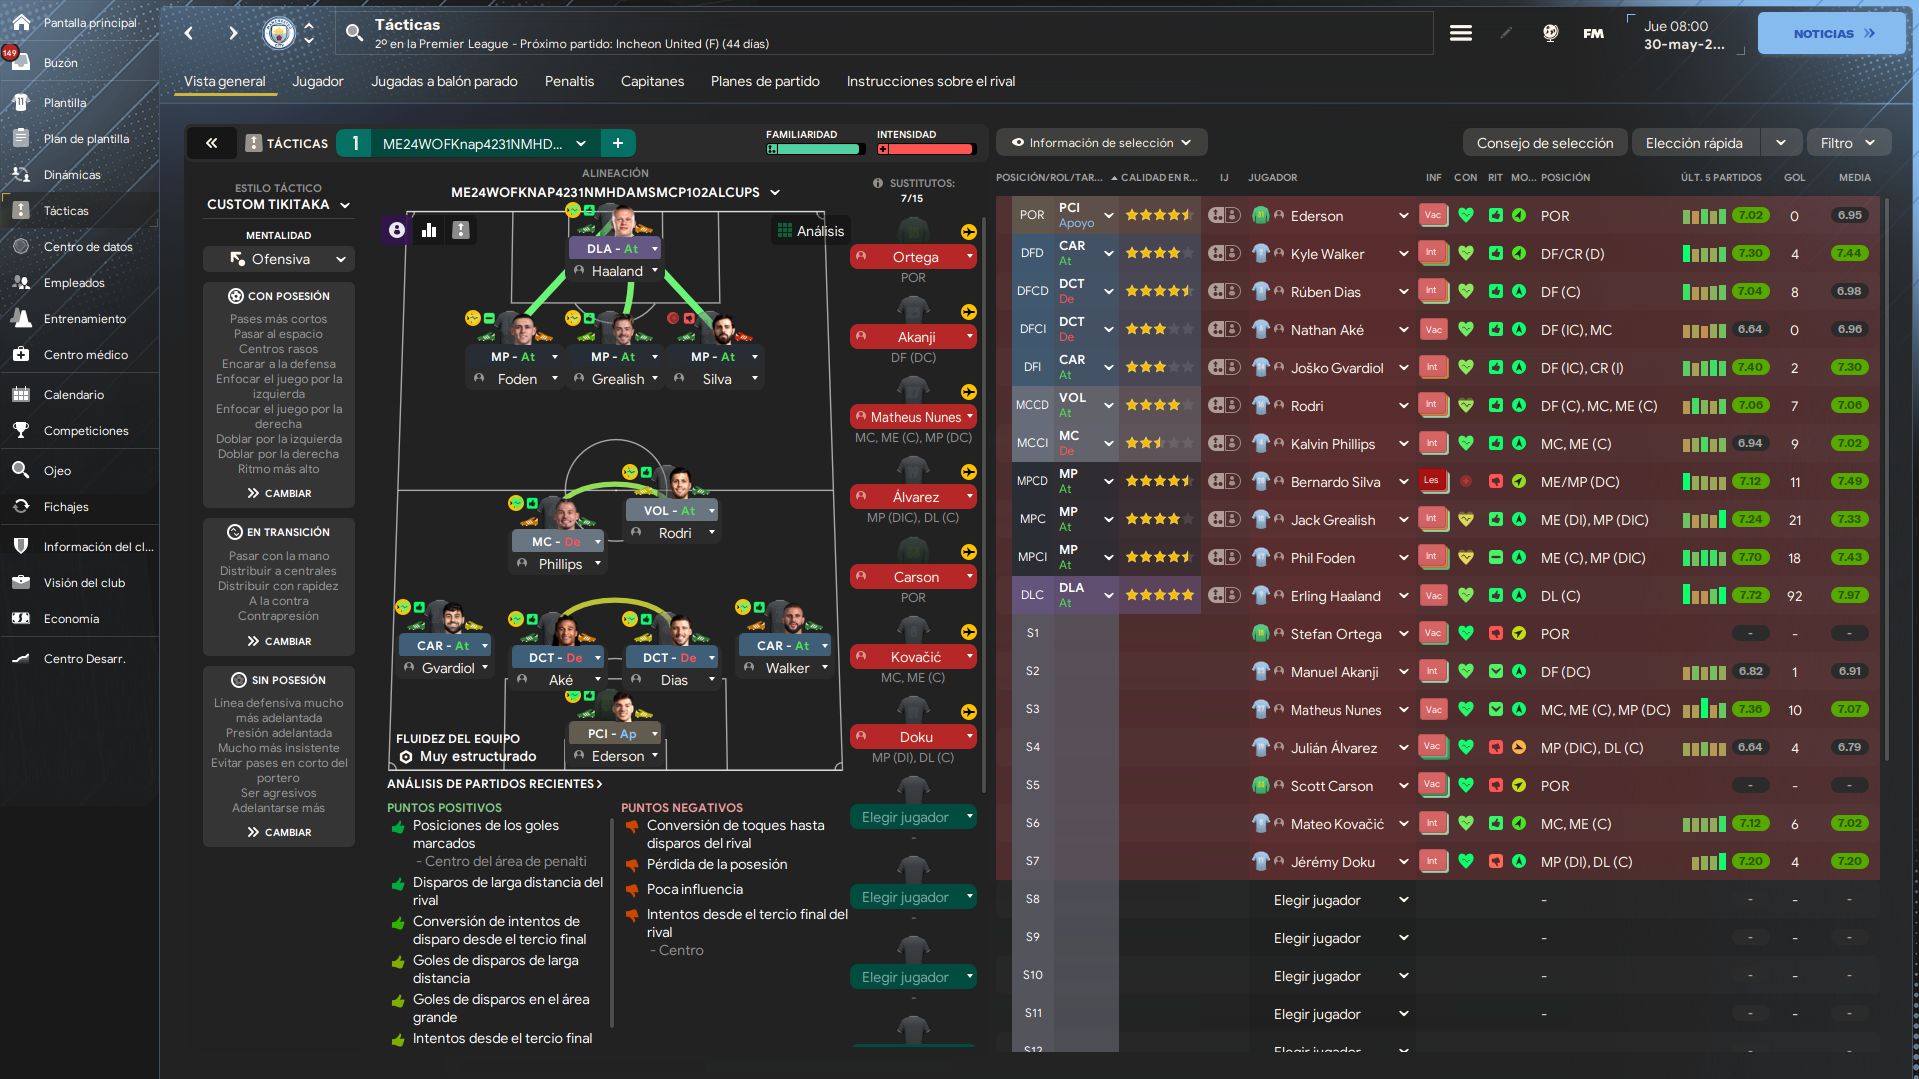Click Haaland's face portrait on pitch
Screen dimensions: 1919x1079
(x=623, y=221)
